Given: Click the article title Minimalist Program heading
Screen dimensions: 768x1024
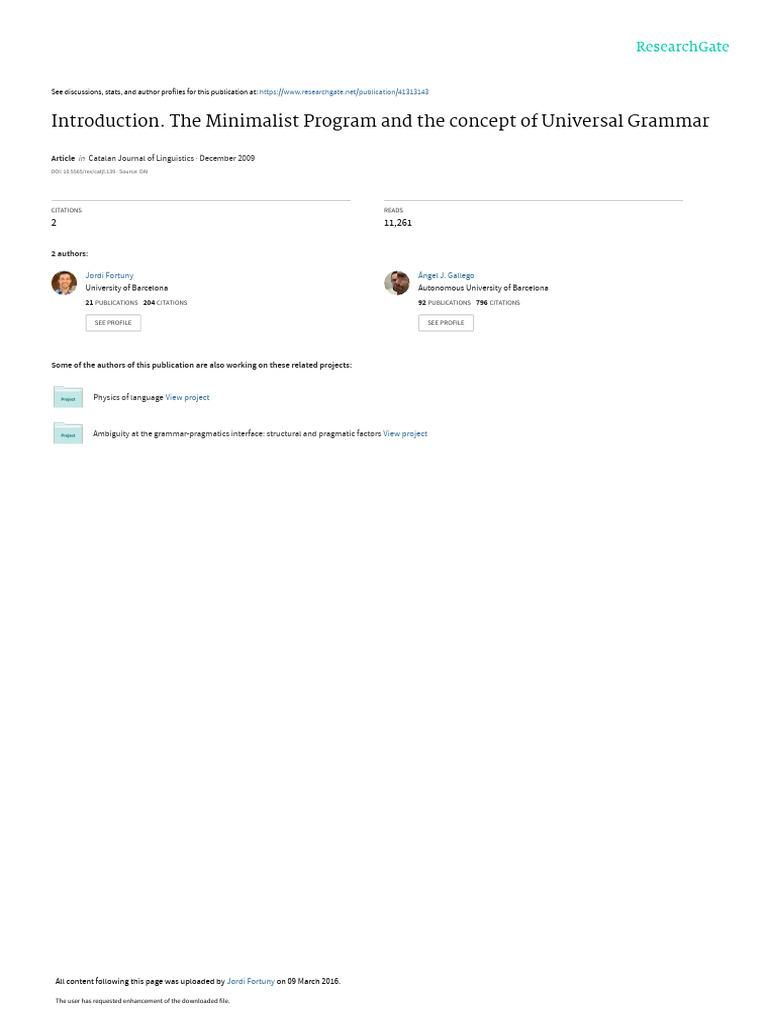Looking at the screenshot, I should [380, 121].
